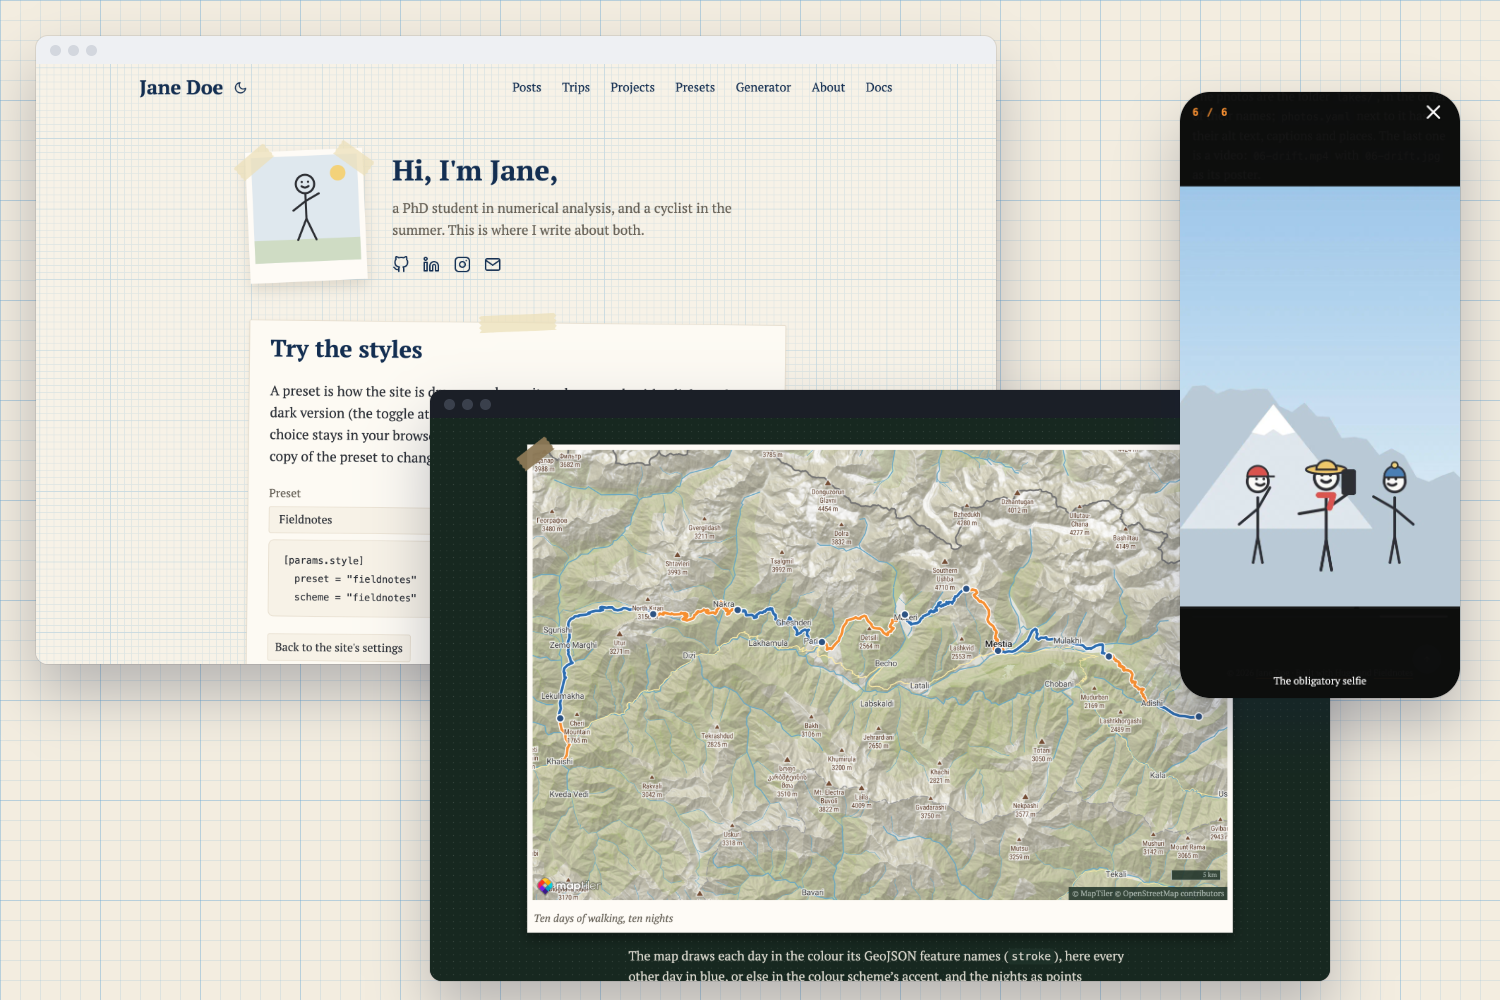This screenshot has width=1500, height=1000.
Task: Click the email envelope icon
Action: point(493,264)
